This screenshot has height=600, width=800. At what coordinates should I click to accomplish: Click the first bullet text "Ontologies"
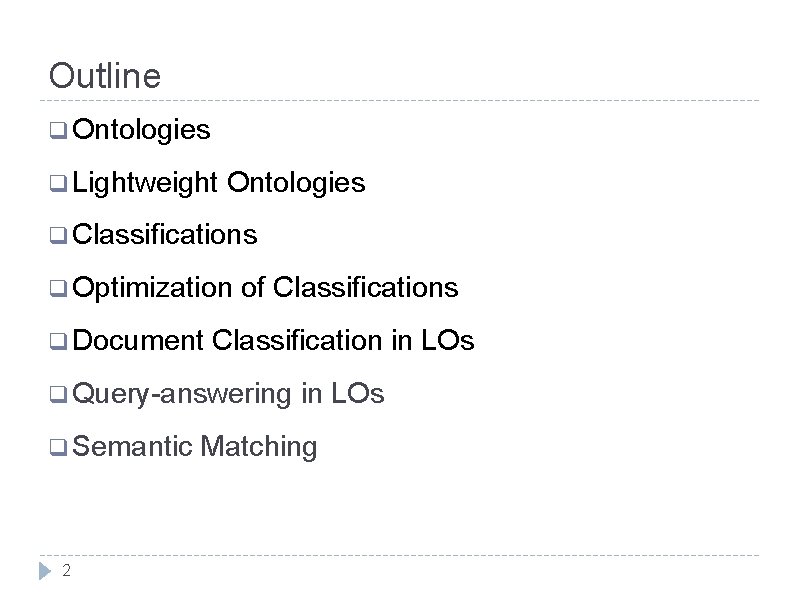[x=141, y=130]
